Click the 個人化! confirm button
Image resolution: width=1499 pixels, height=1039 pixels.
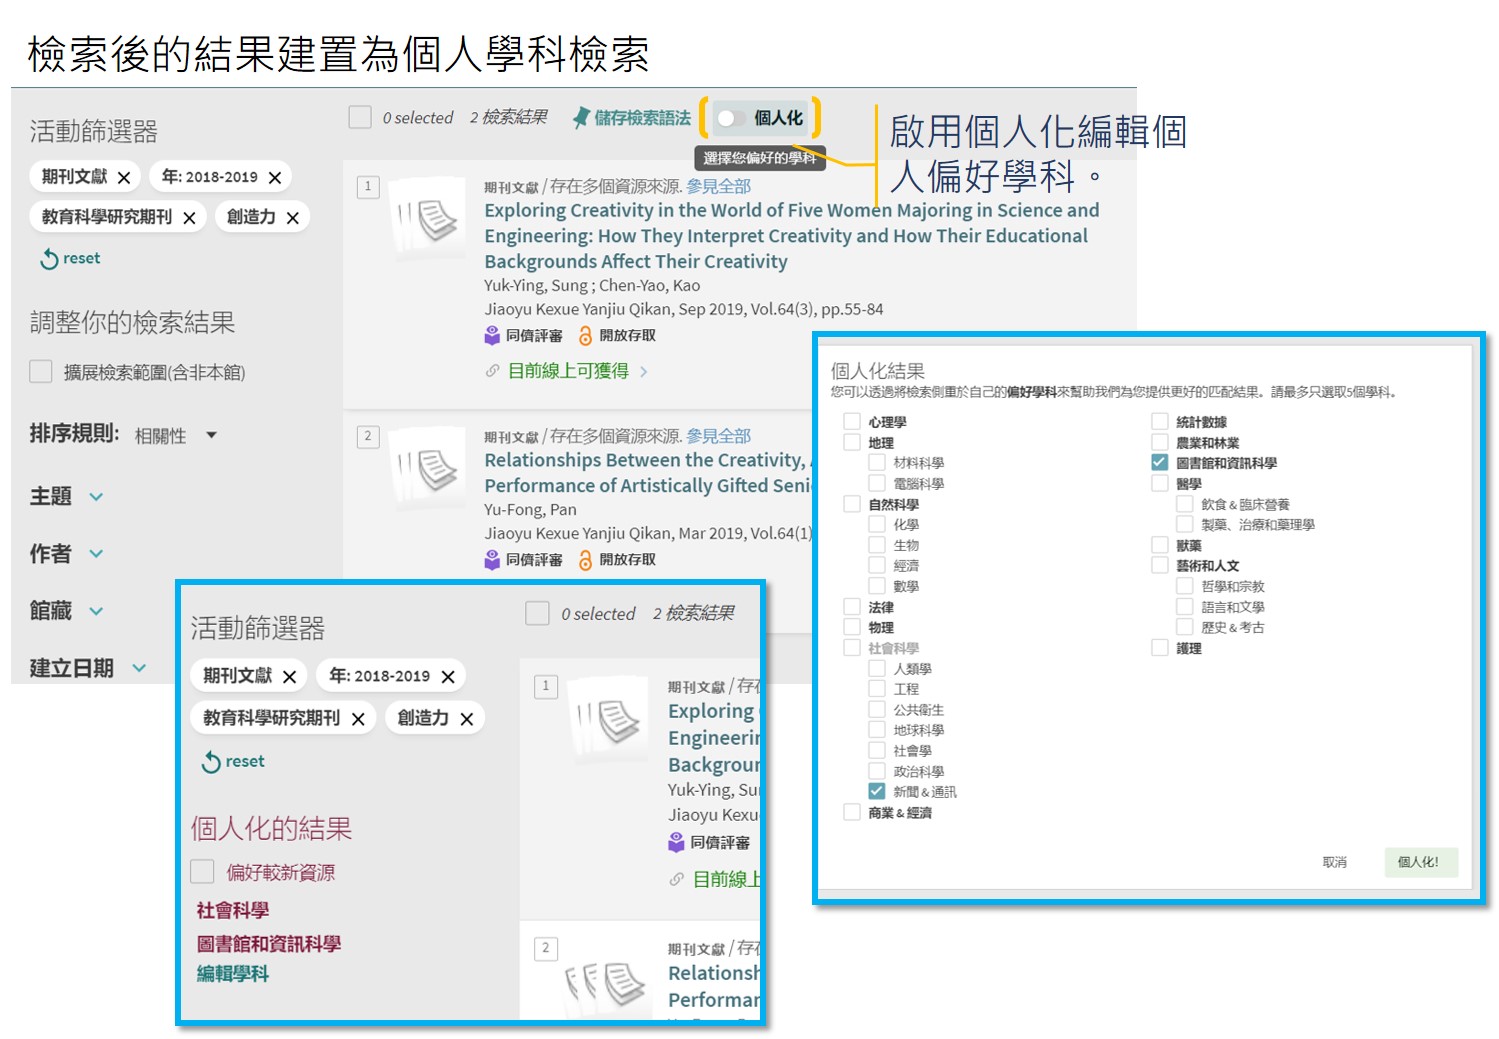[1420, 862]
